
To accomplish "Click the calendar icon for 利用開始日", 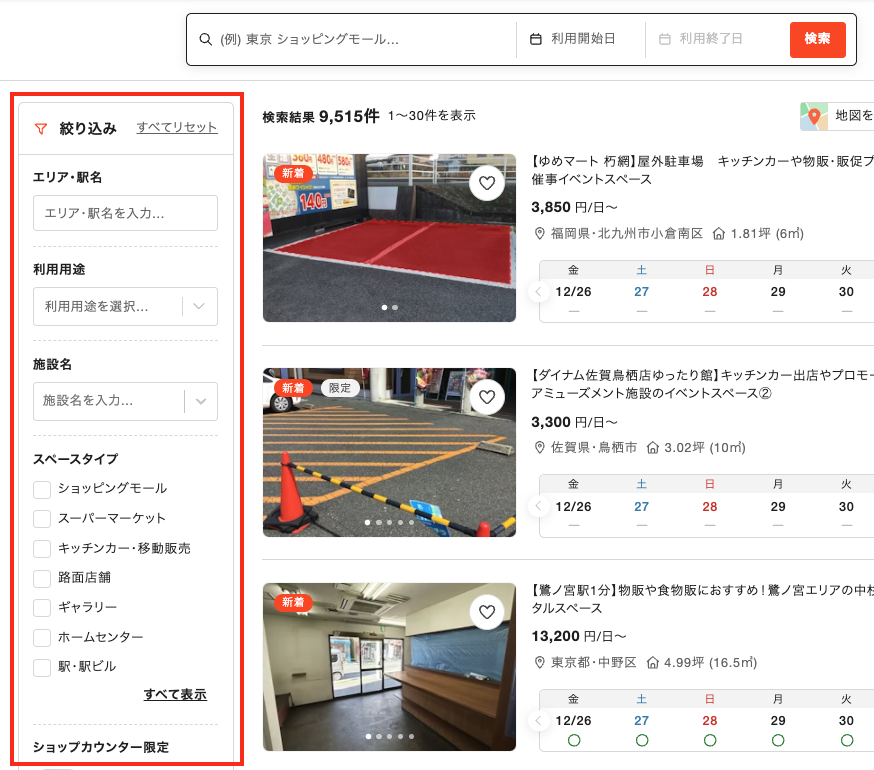I will [535, 39].
